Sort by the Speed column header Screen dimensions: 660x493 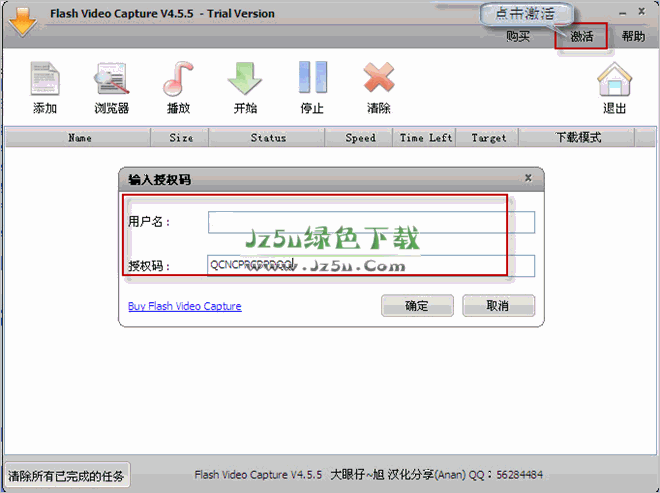(359, 138)
